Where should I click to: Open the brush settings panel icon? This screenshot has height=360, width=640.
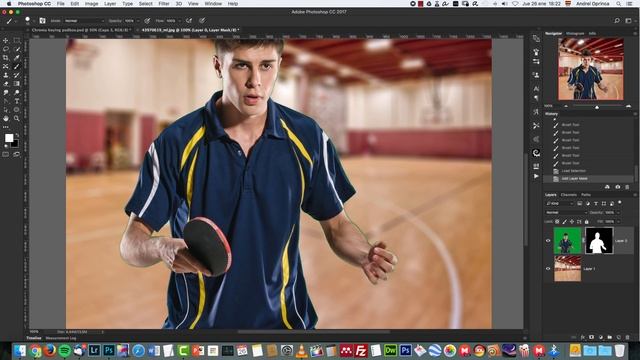coord(42,20)
